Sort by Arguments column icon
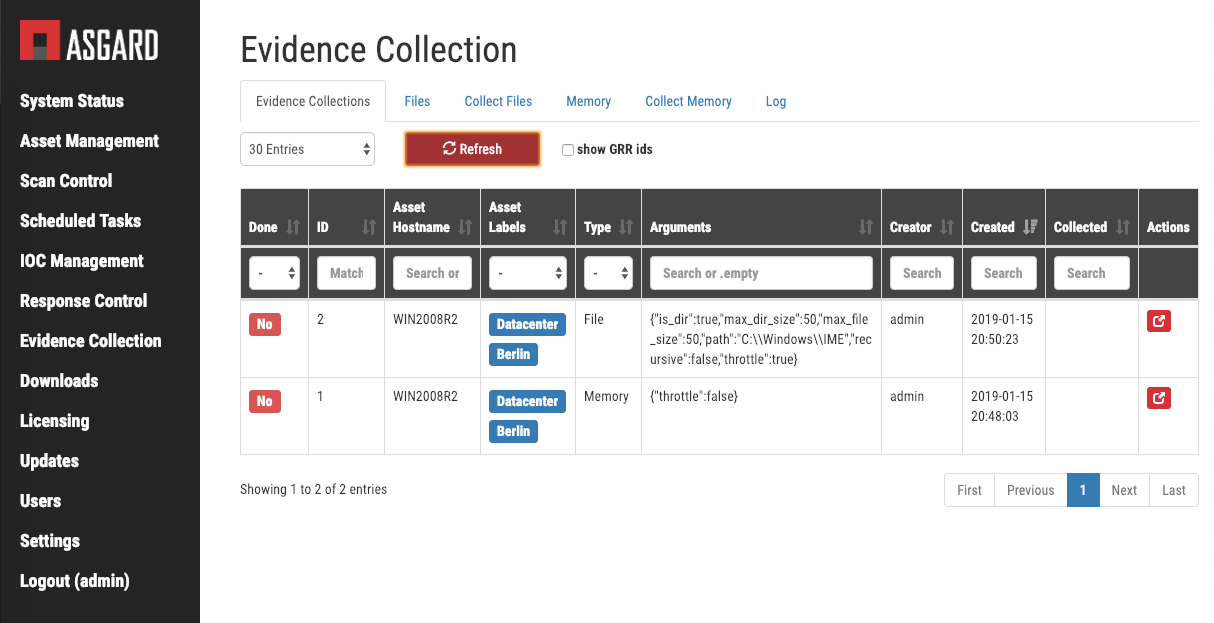The height and width of the screenshot is (623, 1214). [865, 227]
